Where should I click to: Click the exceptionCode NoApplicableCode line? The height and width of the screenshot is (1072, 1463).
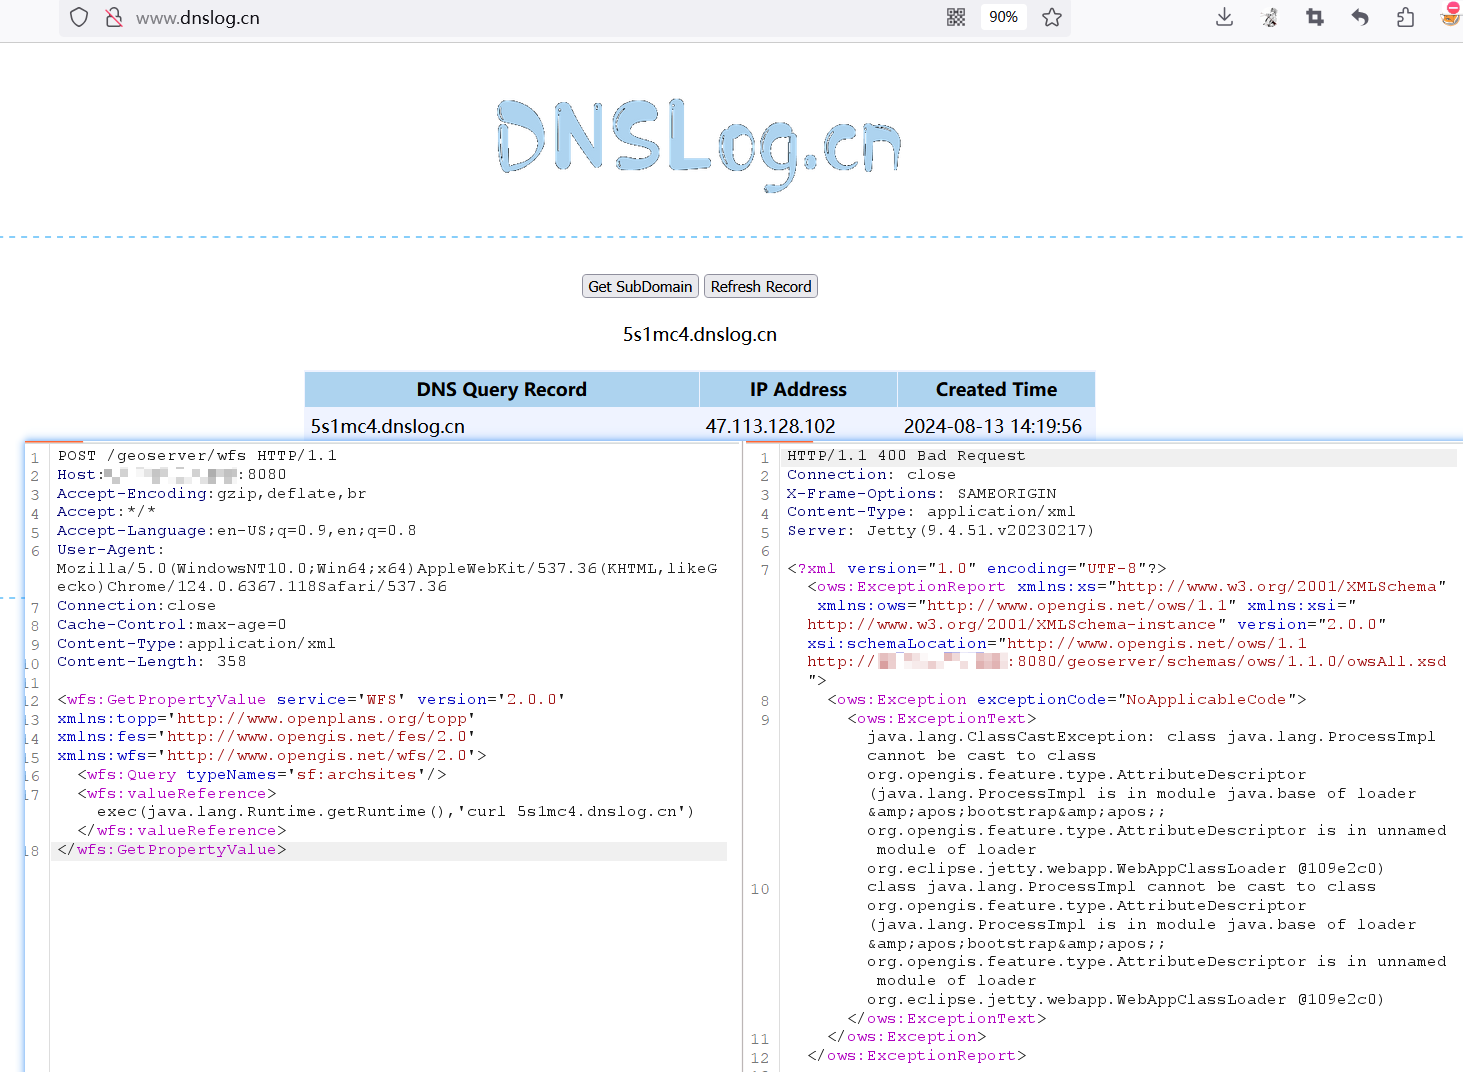(1067, 700)
